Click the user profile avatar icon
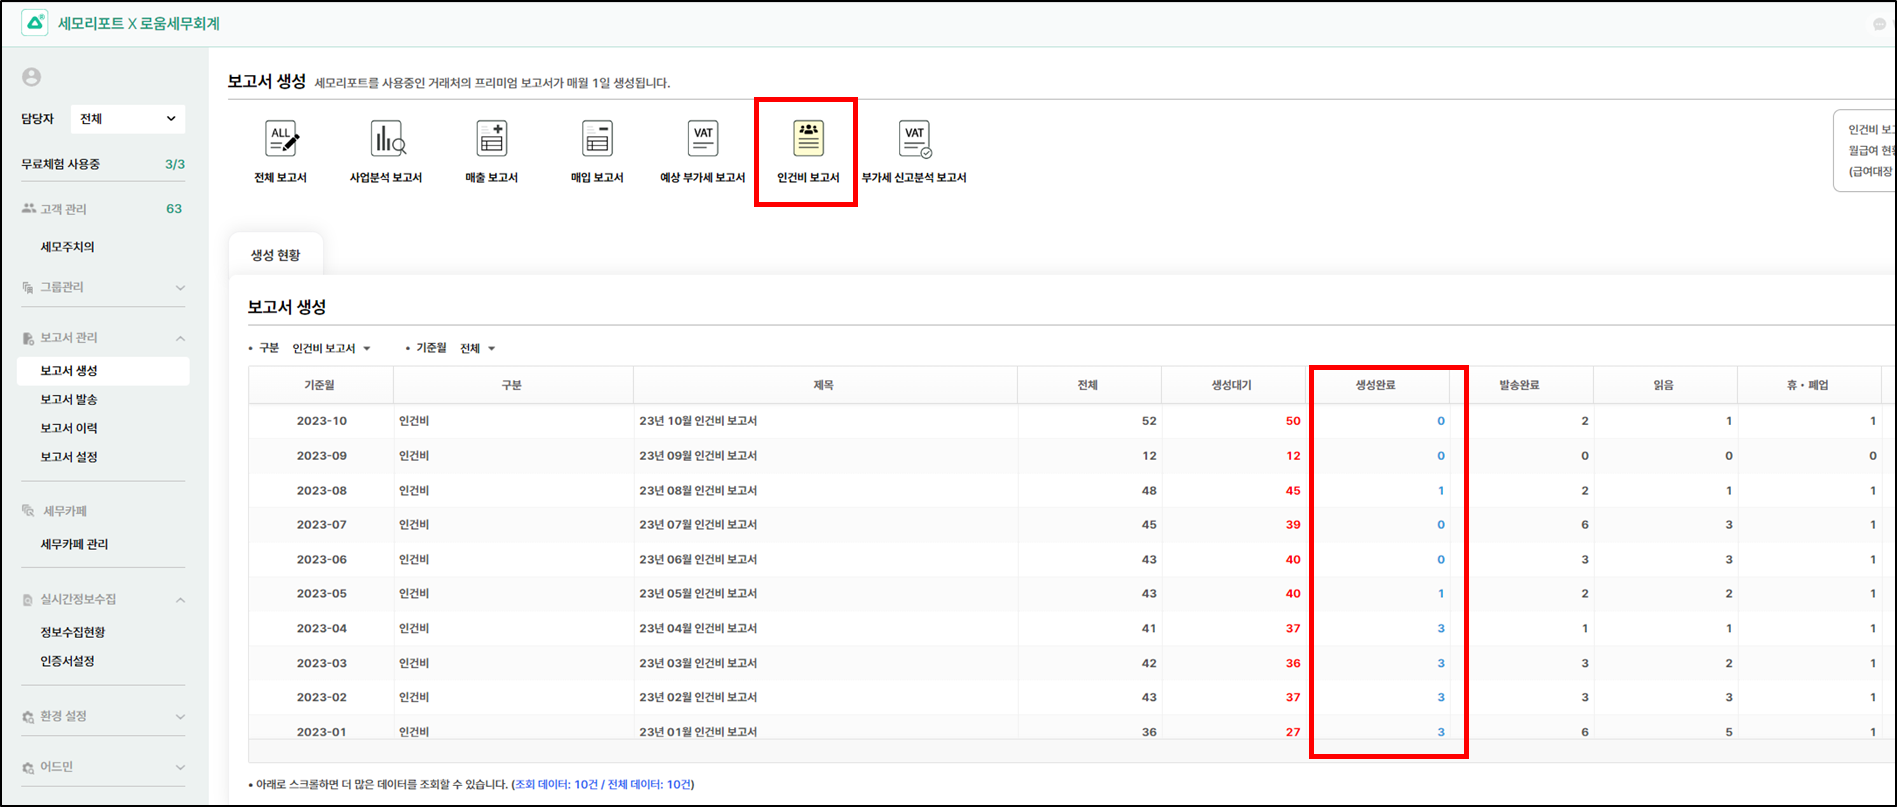Viewport: 1897px width, 807px height. click(32, 77)
